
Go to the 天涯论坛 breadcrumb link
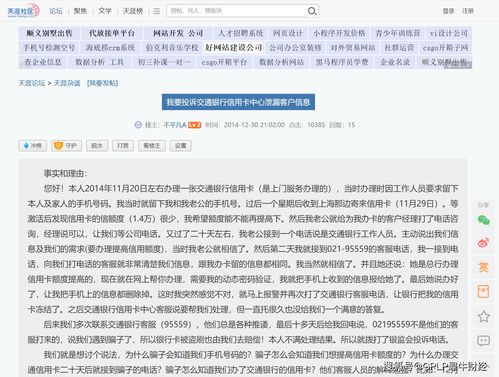[x=32, y=83]
